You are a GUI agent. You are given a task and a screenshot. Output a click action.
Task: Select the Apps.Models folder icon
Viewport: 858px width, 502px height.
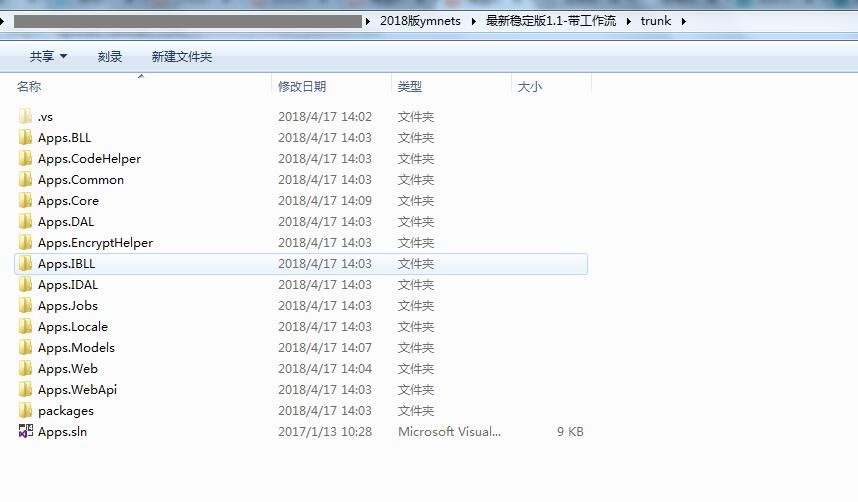point(25,347)
